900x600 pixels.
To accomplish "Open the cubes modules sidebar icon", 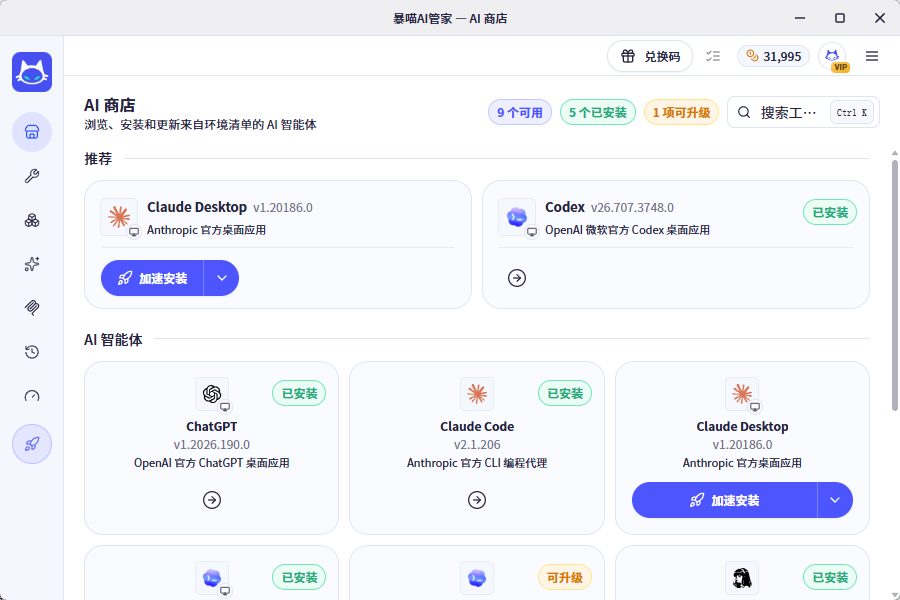I will pos(32,220).
